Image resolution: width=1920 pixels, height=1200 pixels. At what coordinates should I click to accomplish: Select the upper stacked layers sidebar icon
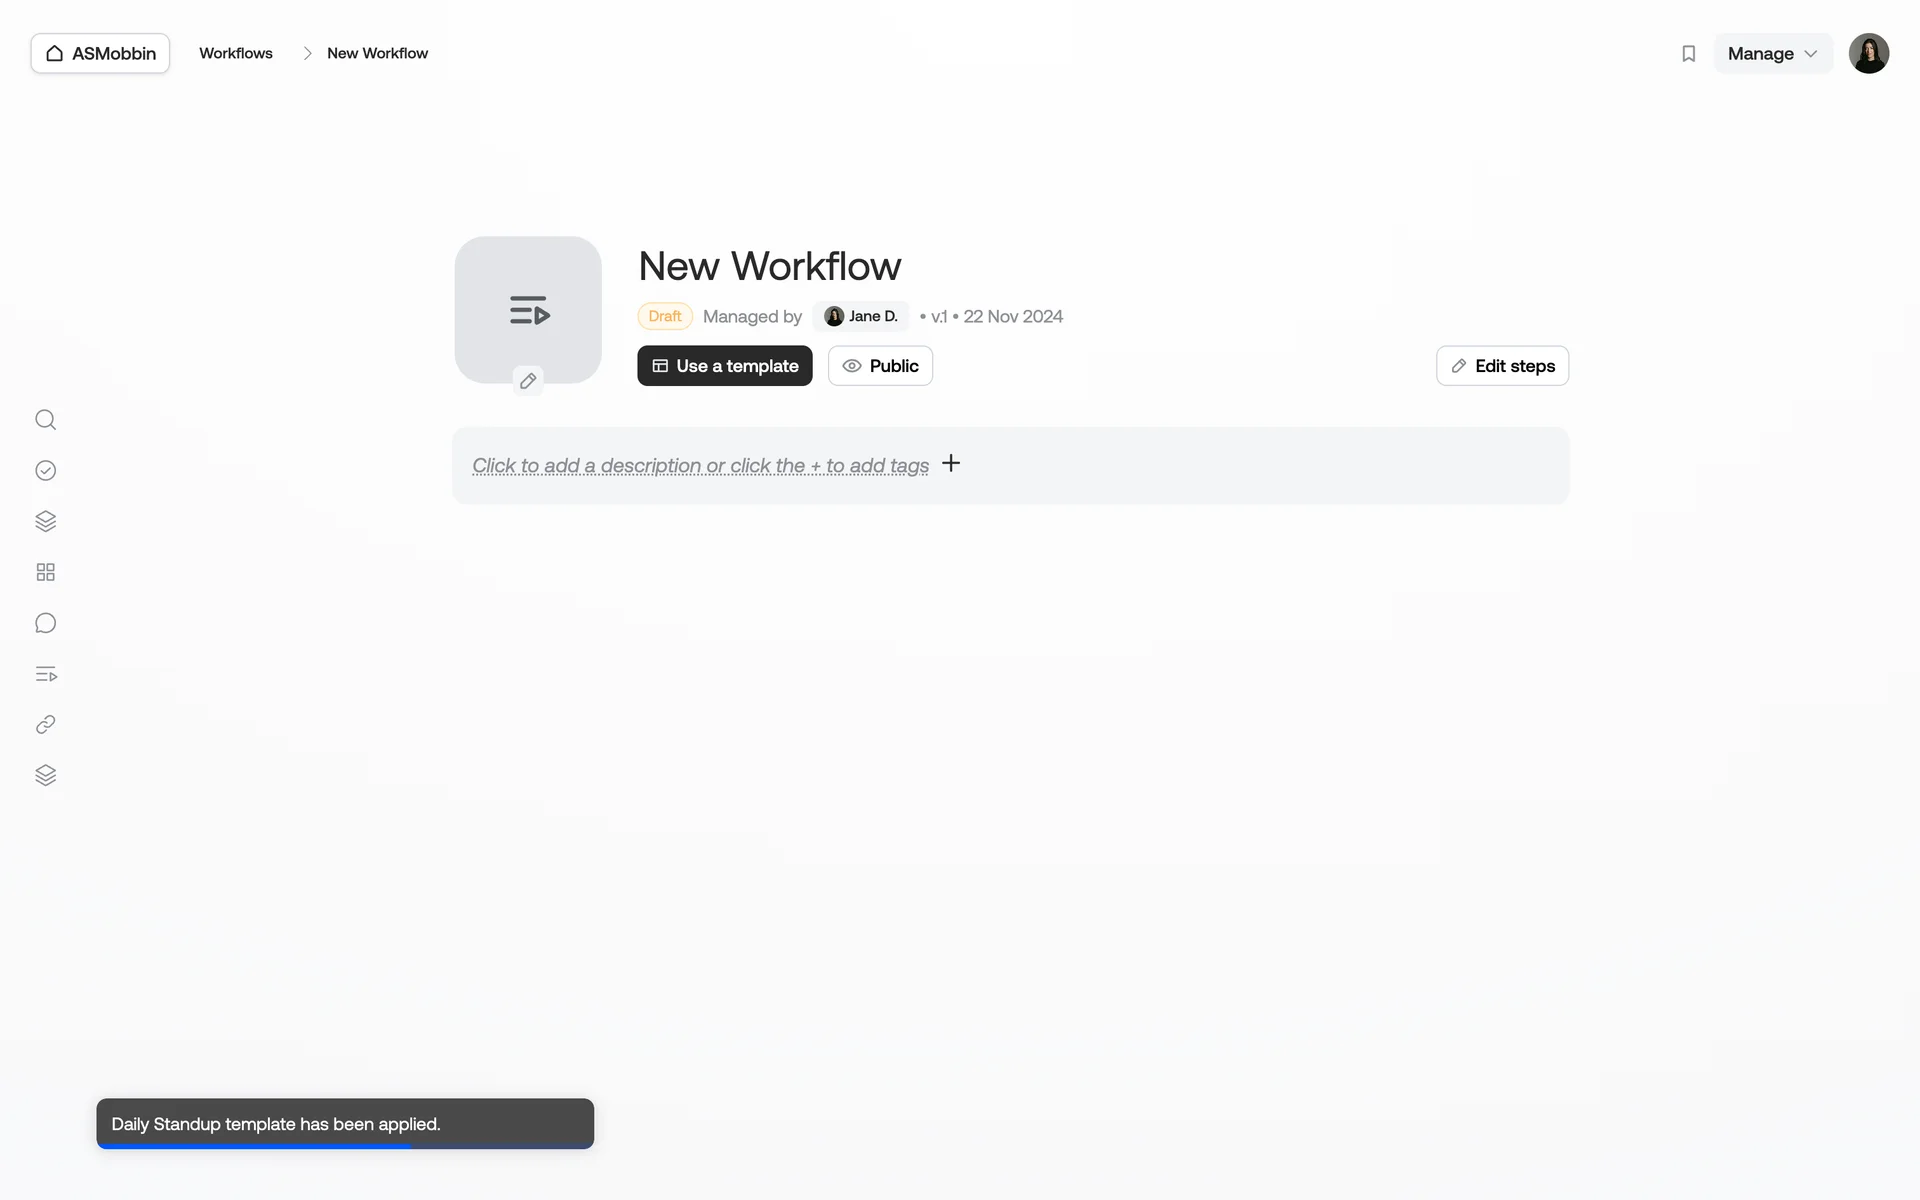(45, 521)
